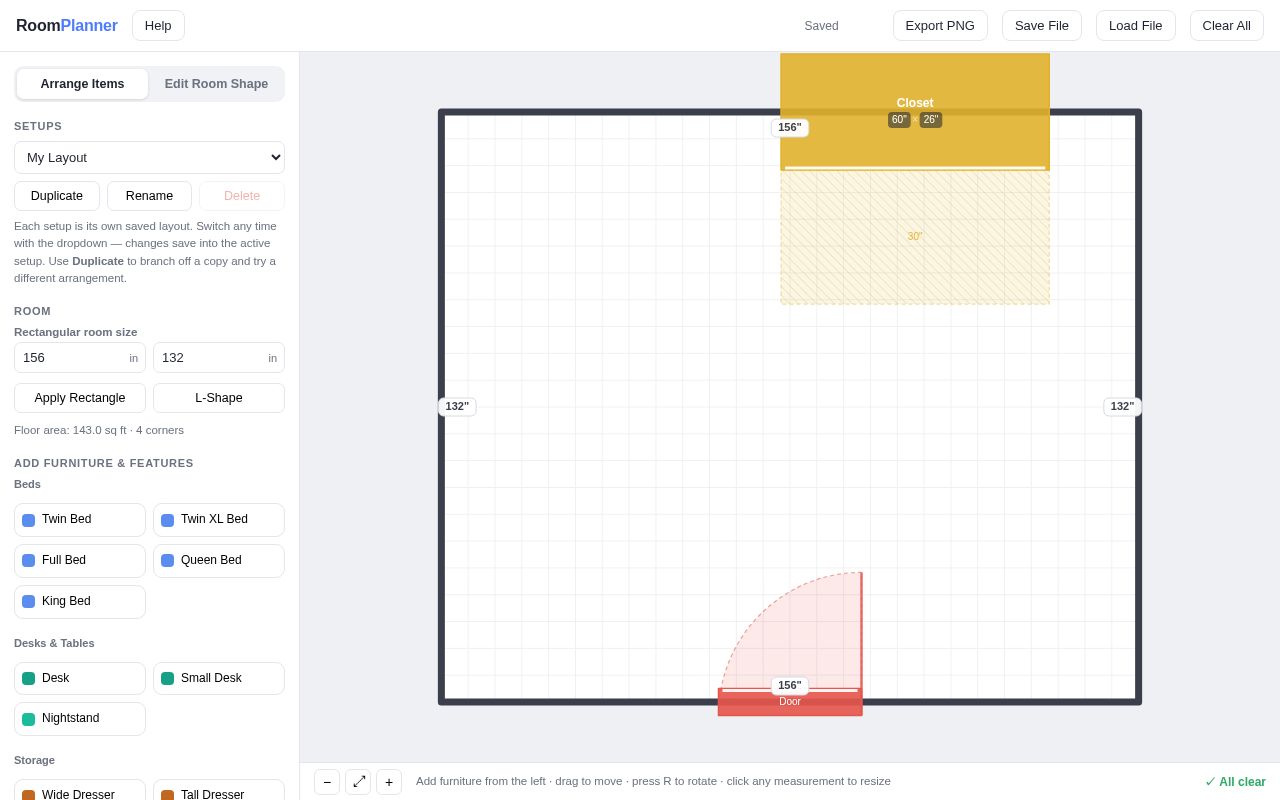
Task: Click the room width field showing 156
Action: [80, 358]
